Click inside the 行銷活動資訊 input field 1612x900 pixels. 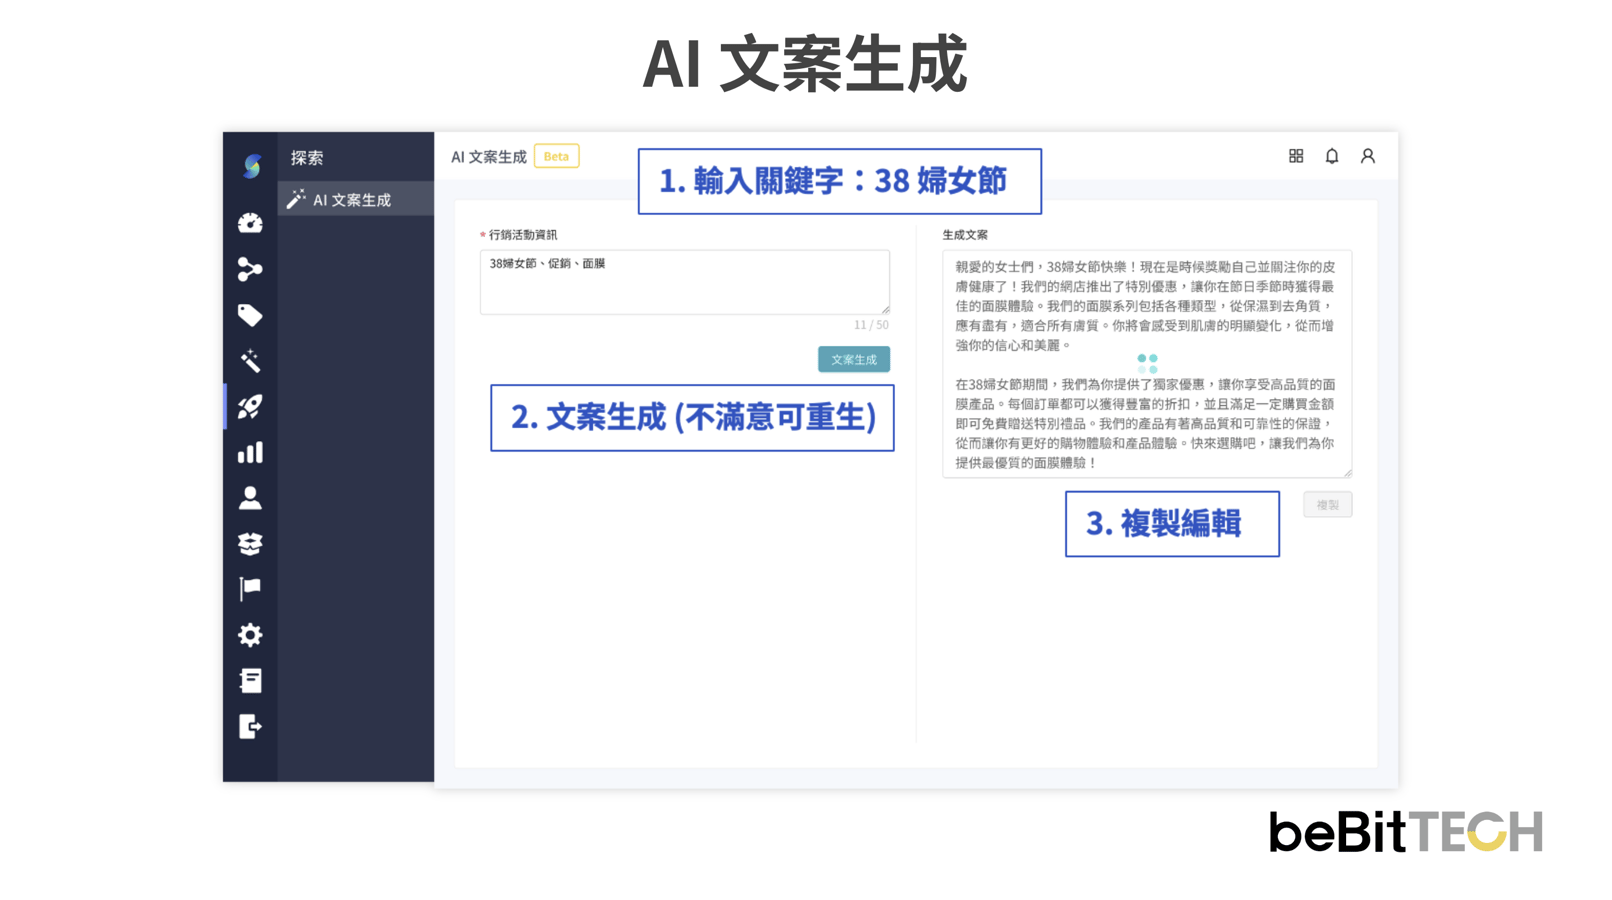pos(685,281)
